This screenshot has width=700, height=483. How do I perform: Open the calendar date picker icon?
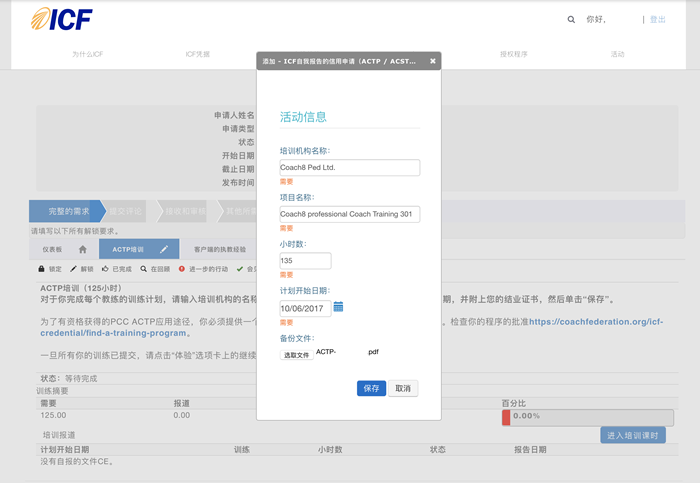[339, 307]
